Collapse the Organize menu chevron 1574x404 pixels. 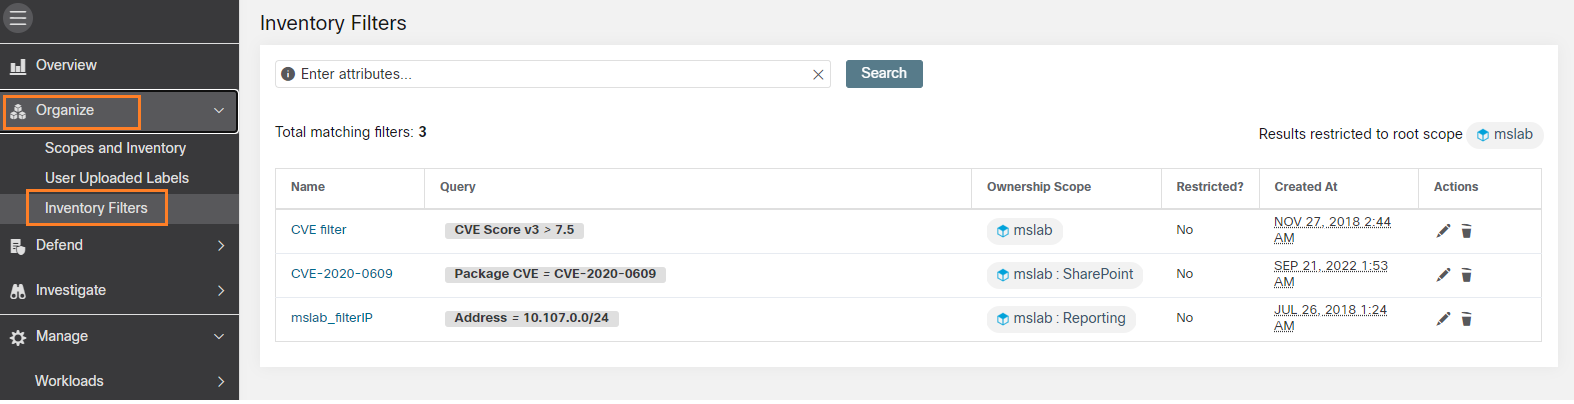219,110
